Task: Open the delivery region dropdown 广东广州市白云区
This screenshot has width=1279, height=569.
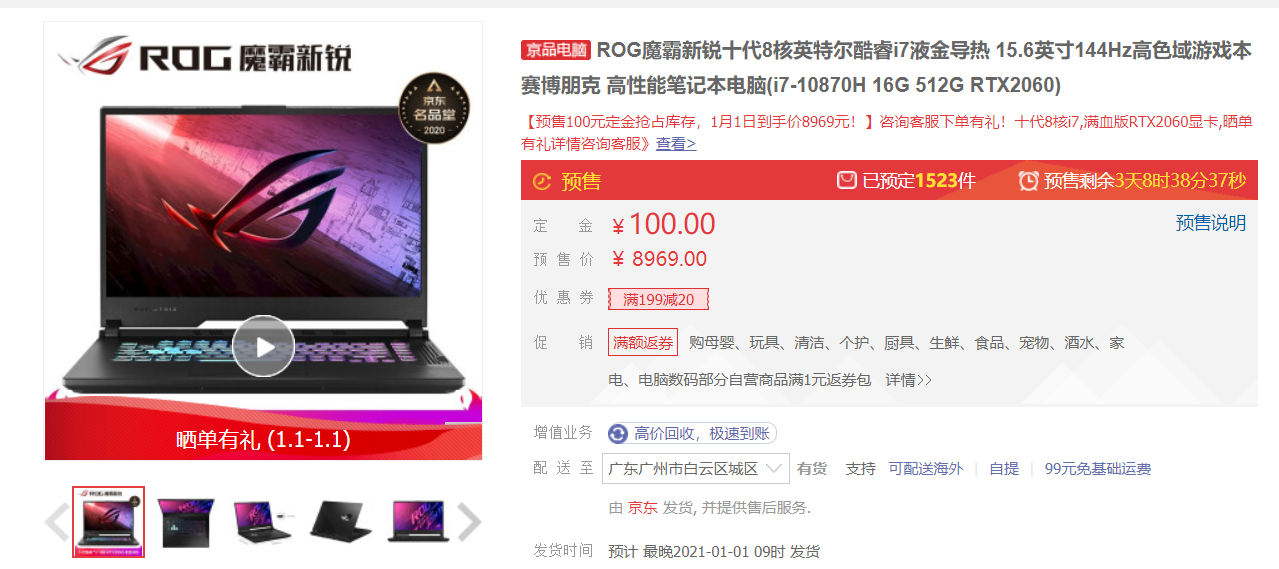Action: click(x=696, y=468)
